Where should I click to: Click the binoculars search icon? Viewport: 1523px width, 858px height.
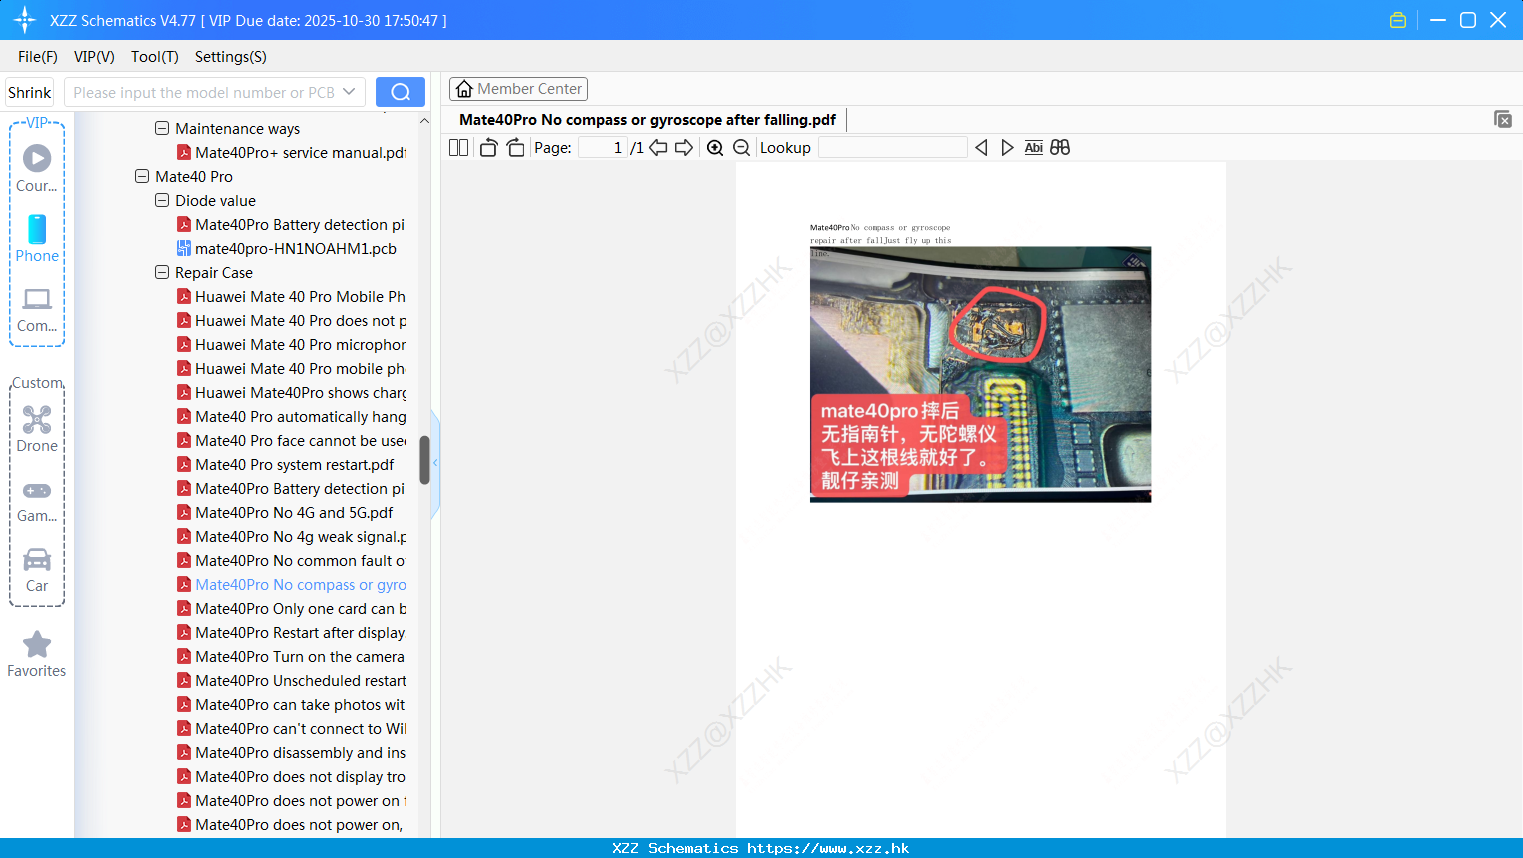[x=1060, y=147]
